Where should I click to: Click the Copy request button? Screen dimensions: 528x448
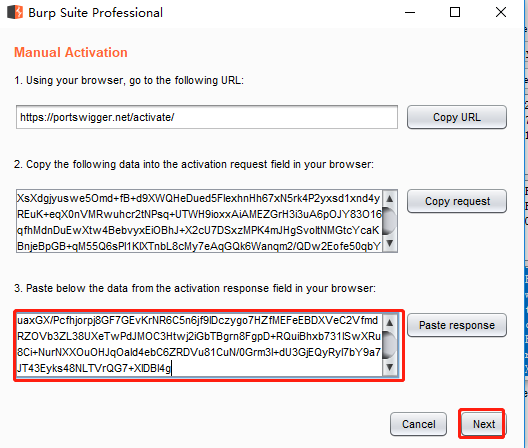[x=457, y=201]
